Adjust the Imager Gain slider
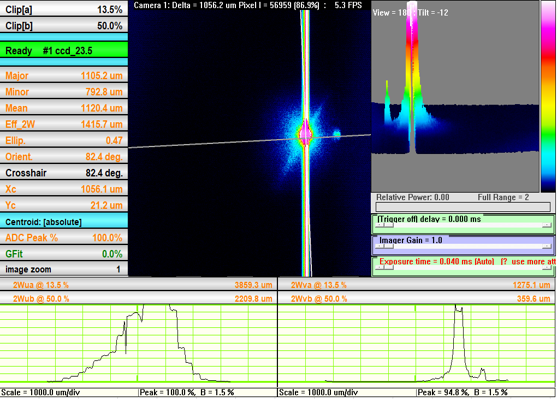This screenshot has height=399, width=557. click(x=463, y=245)
